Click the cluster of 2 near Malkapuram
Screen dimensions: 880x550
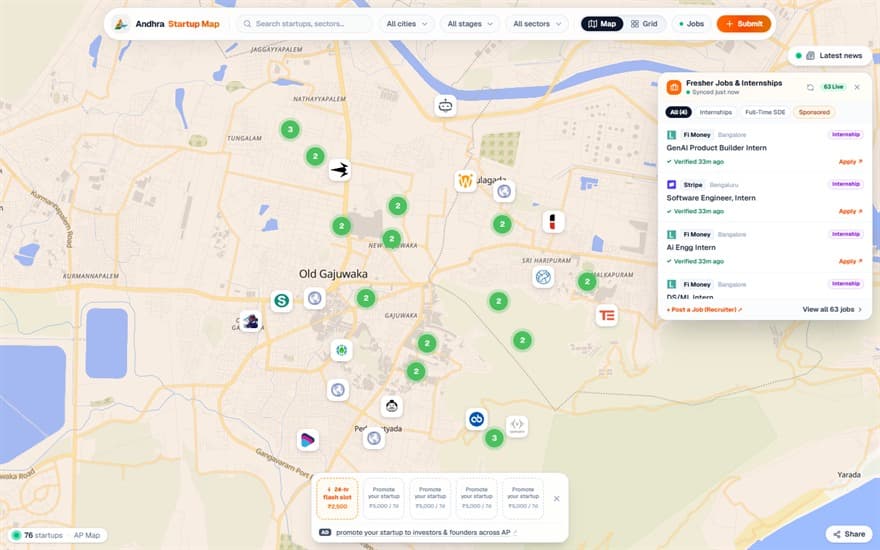click(587, 282)
